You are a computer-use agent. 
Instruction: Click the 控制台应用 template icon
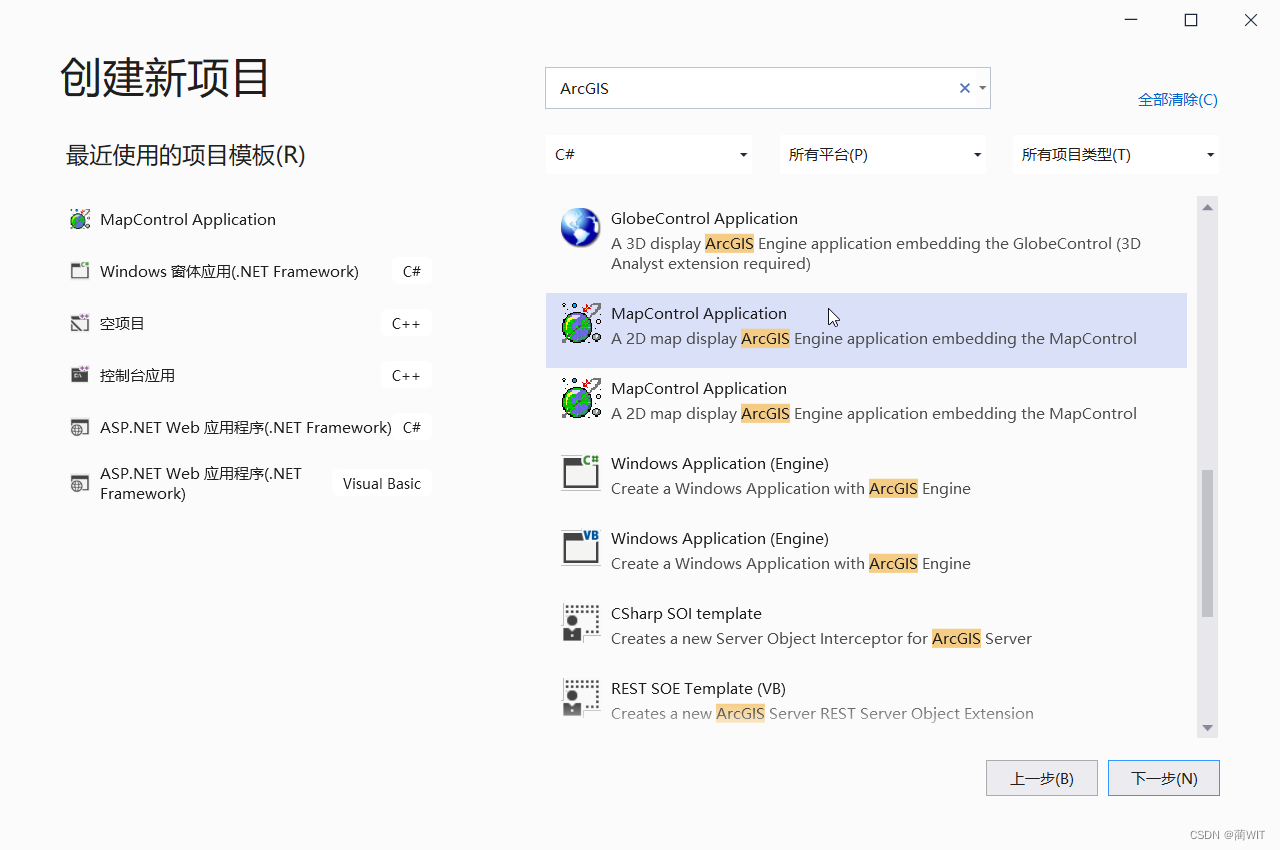(x=80, y=375)
